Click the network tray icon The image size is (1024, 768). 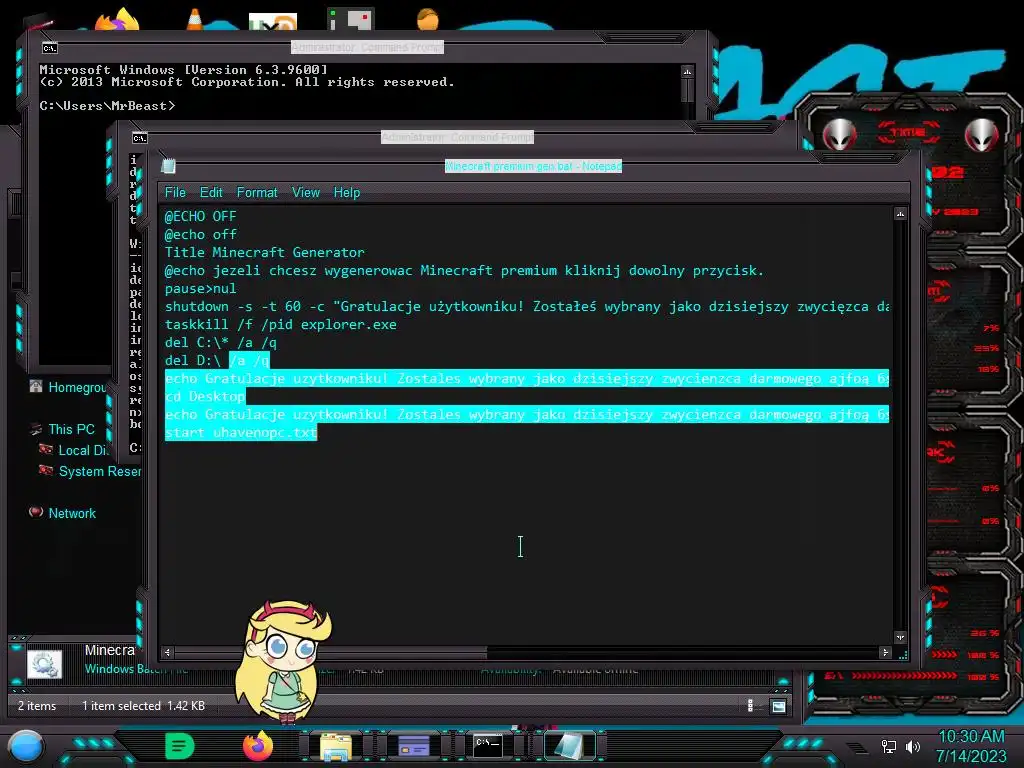pyautogui.click(x=888, y=746)
